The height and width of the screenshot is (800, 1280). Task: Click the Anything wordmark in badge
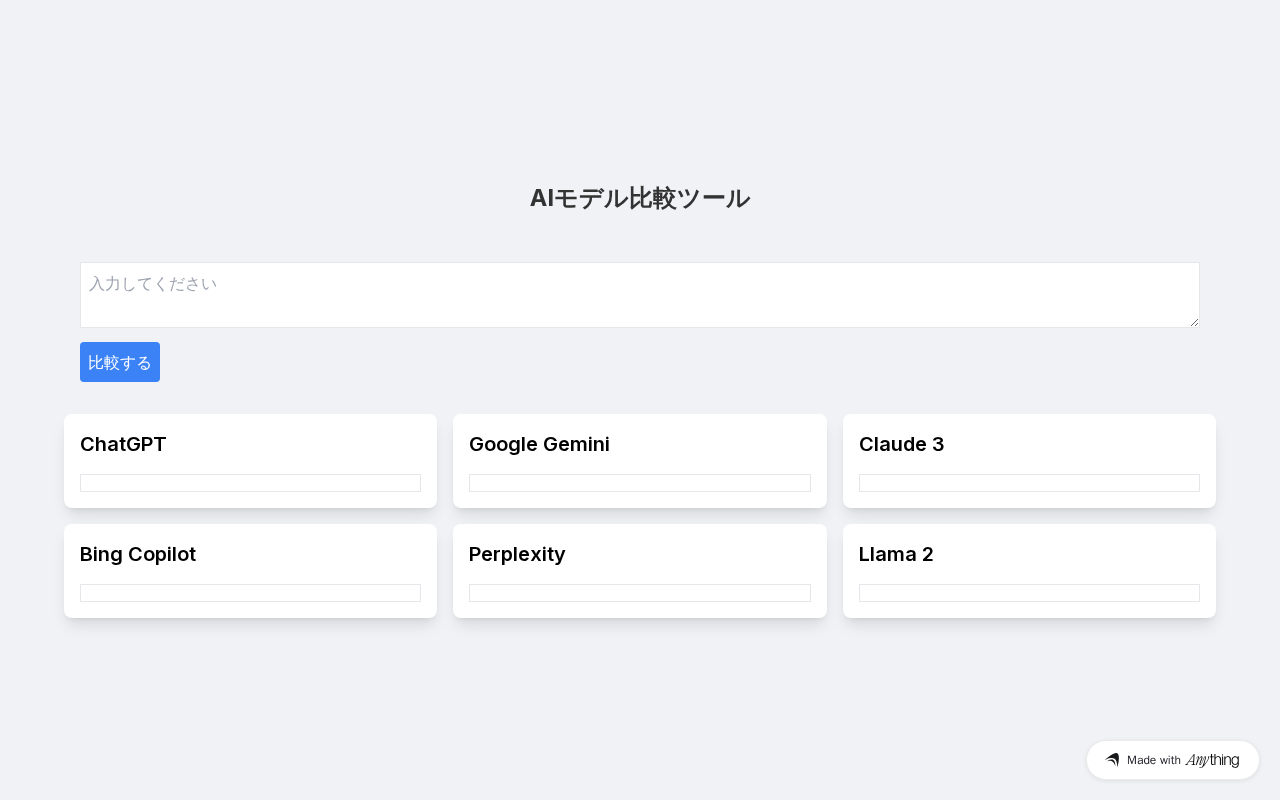click(1212, 760)
